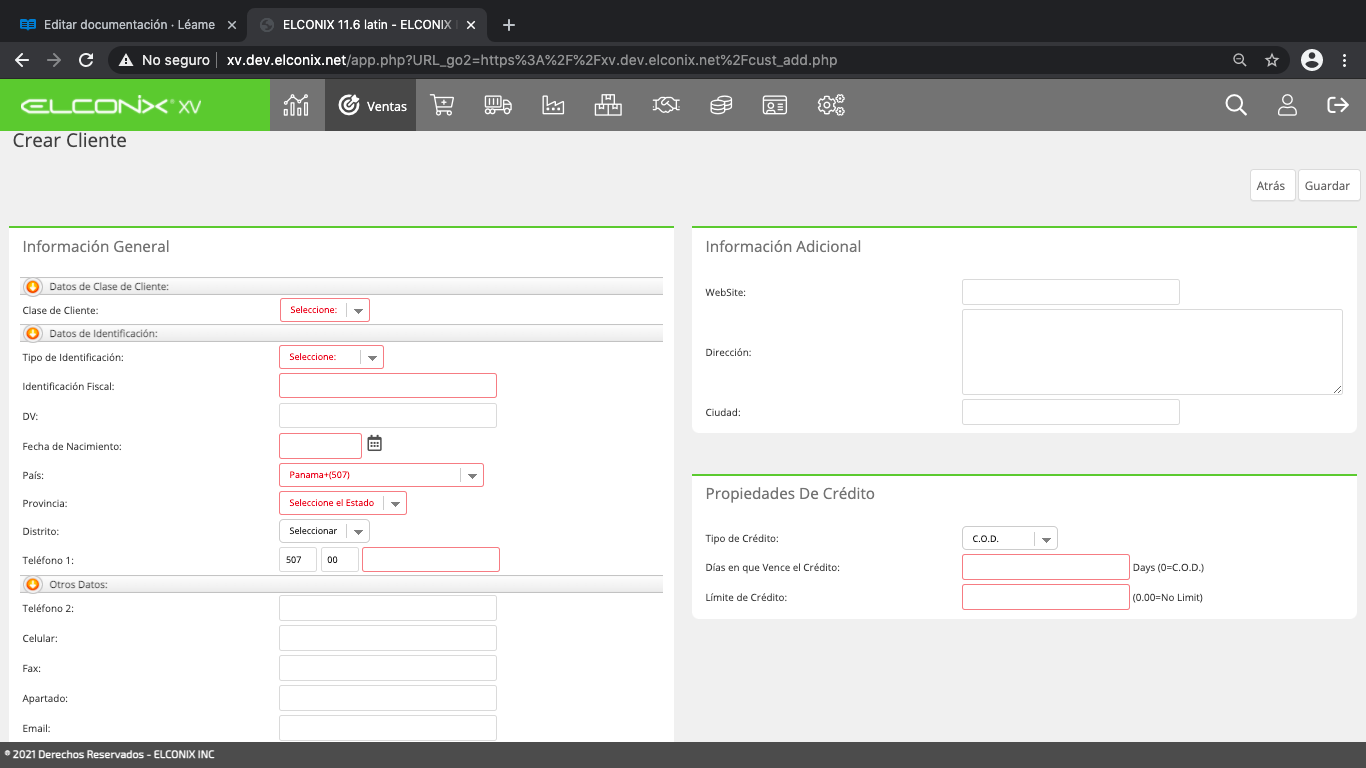Open the ID card module icon

point(775,105)
